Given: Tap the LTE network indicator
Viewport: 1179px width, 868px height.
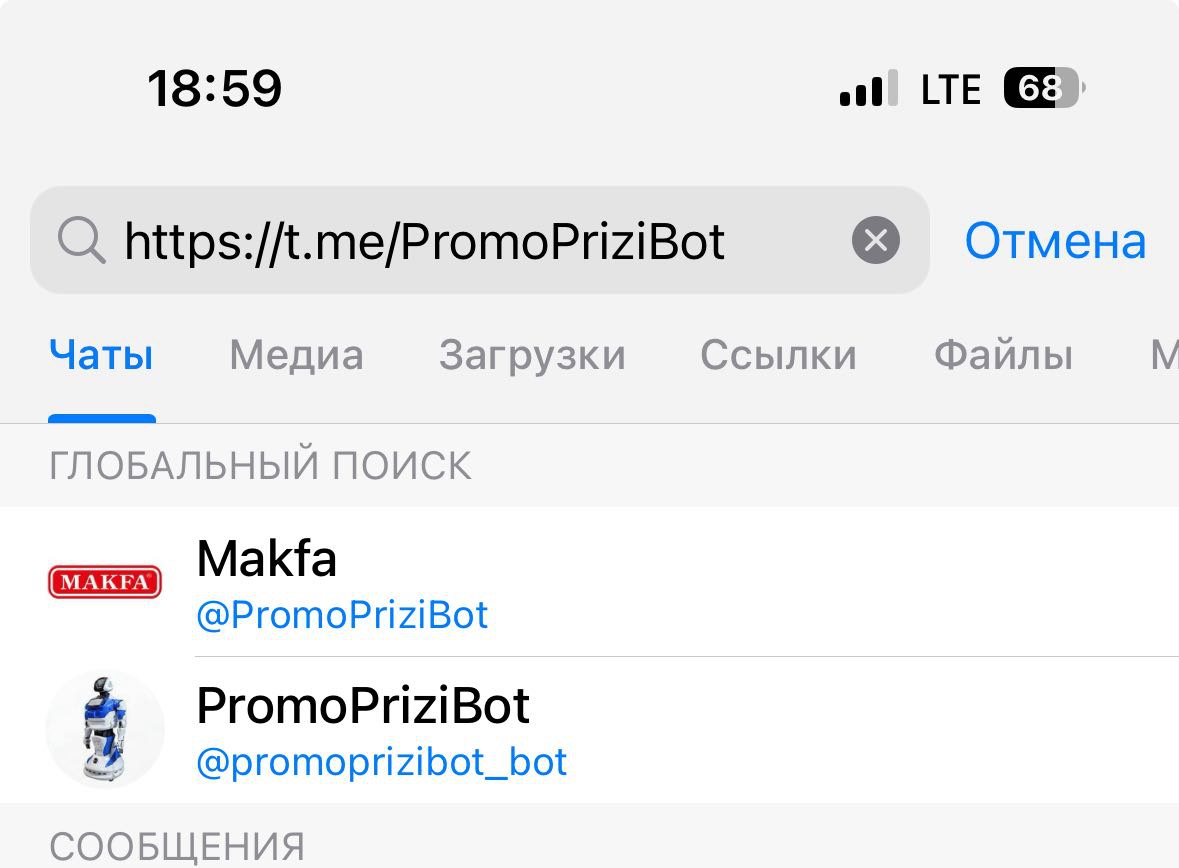Looking at the screenshot, I should 950,90.
